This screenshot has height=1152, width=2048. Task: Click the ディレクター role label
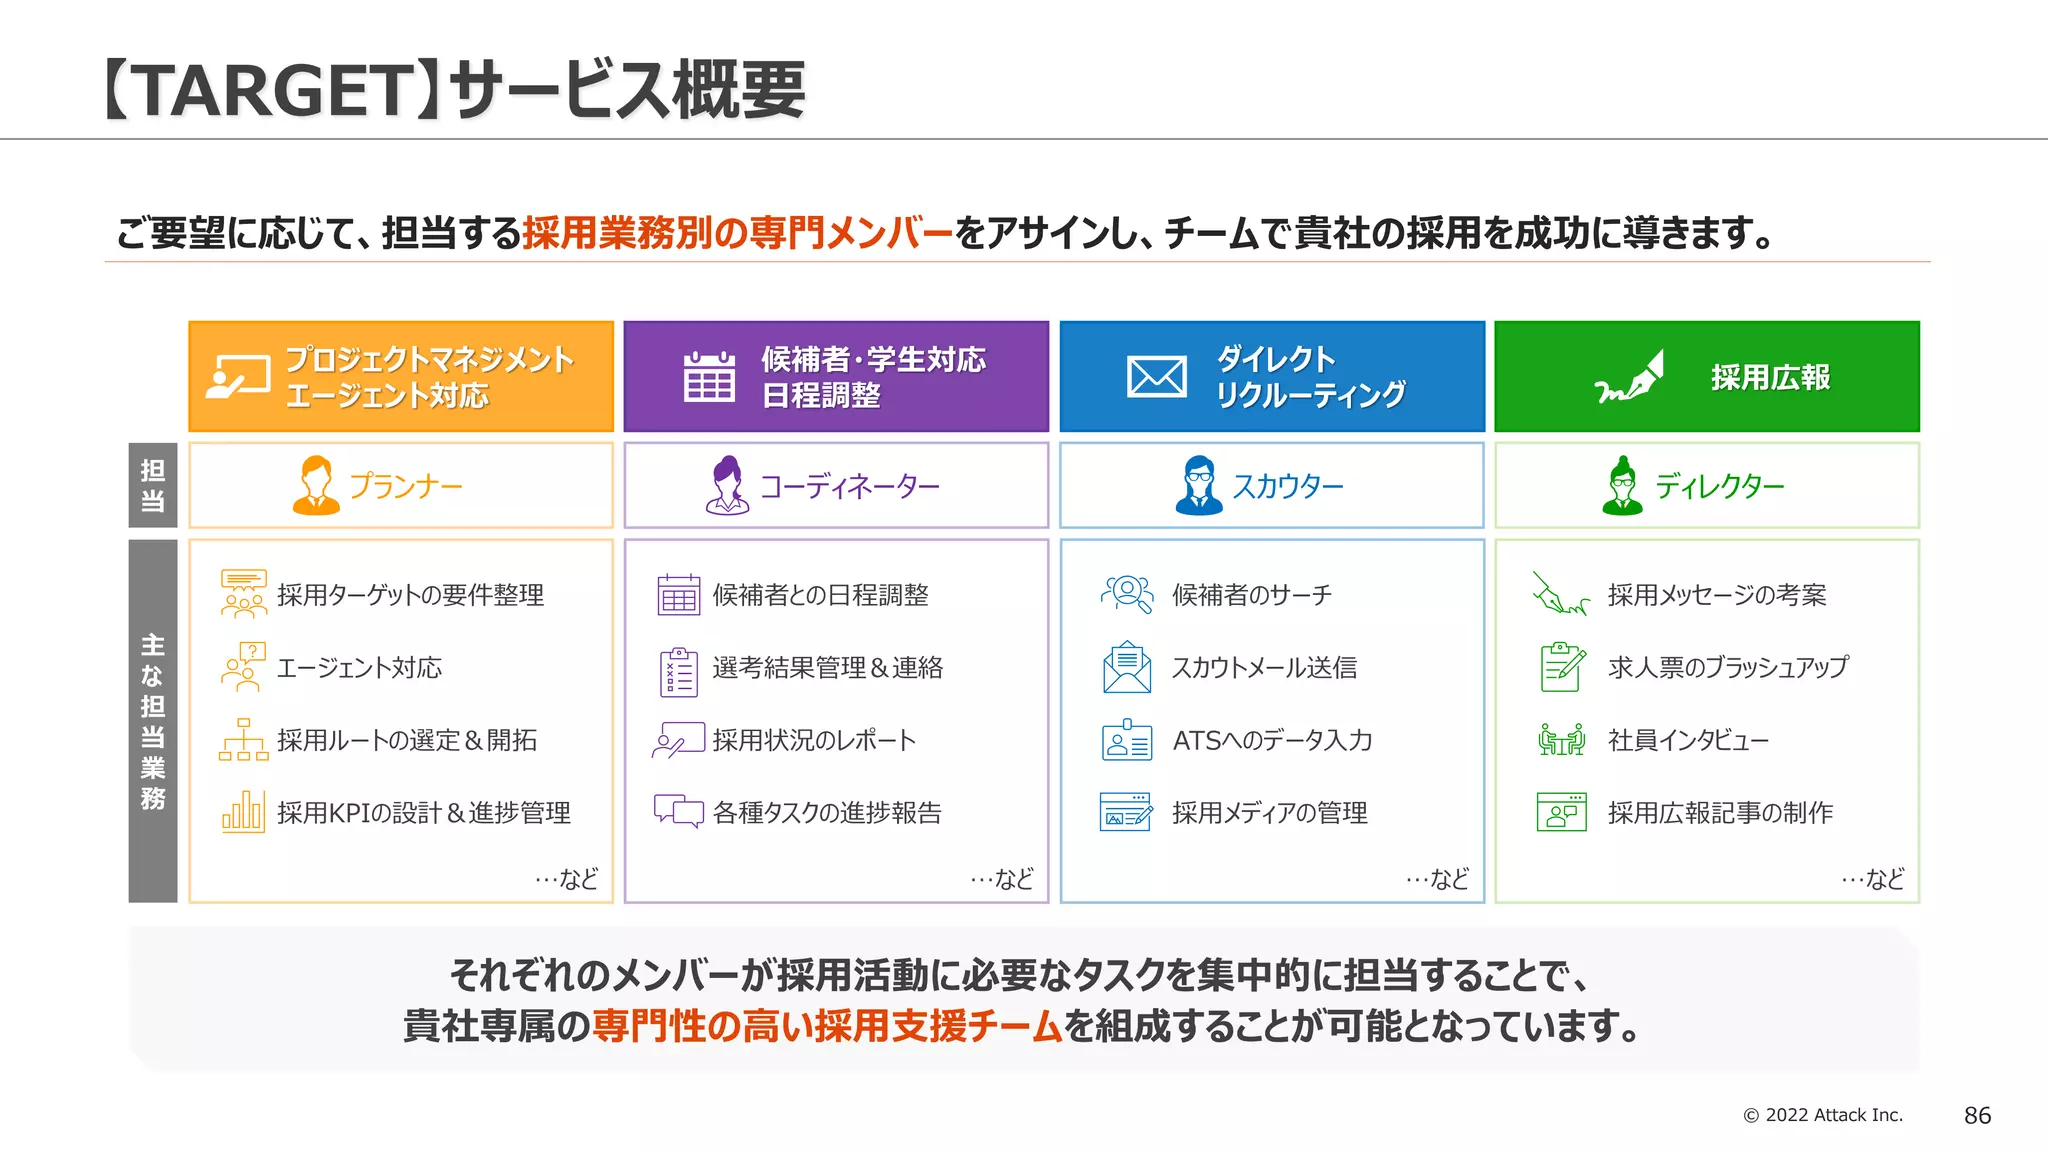tap(1719, 486)
